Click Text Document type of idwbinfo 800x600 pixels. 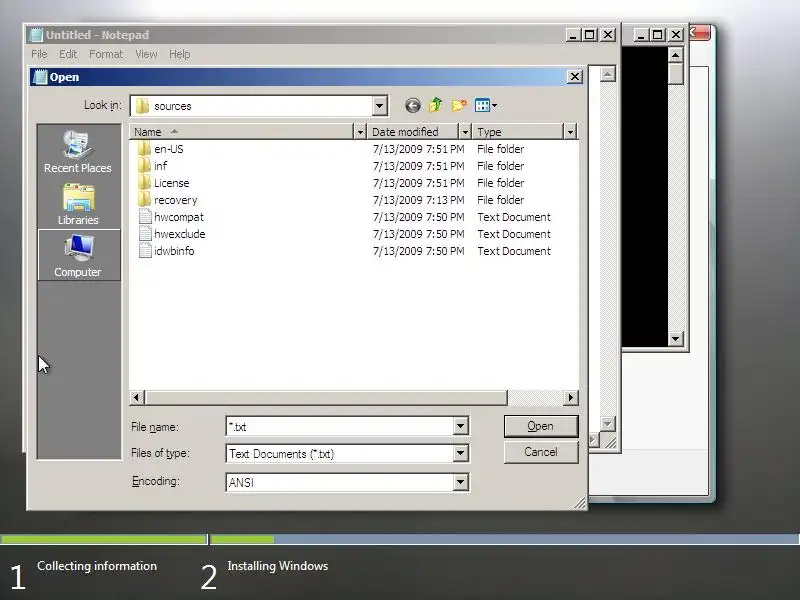coord(514,251)
